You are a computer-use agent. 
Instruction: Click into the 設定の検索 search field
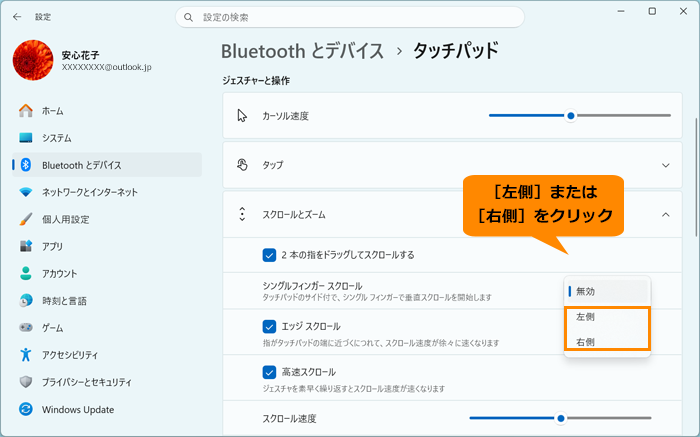pos(350,17)
